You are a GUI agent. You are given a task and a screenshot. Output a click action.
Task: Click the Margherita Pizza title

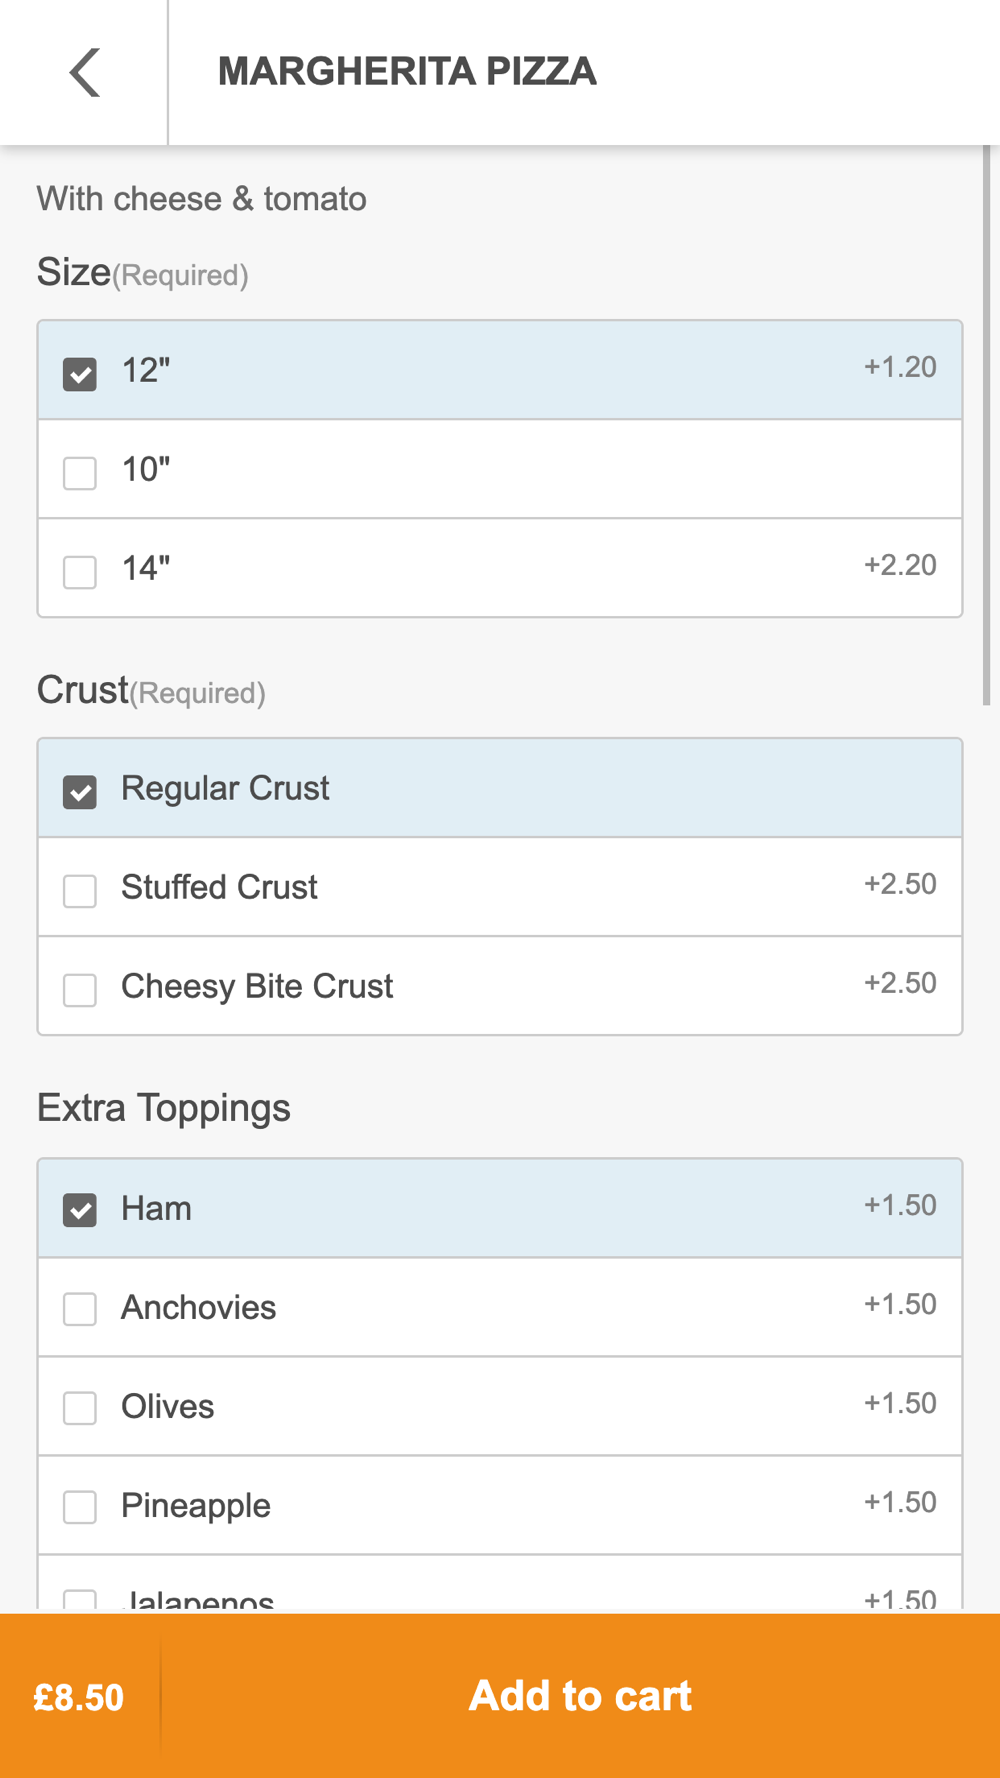pos(407,72)
